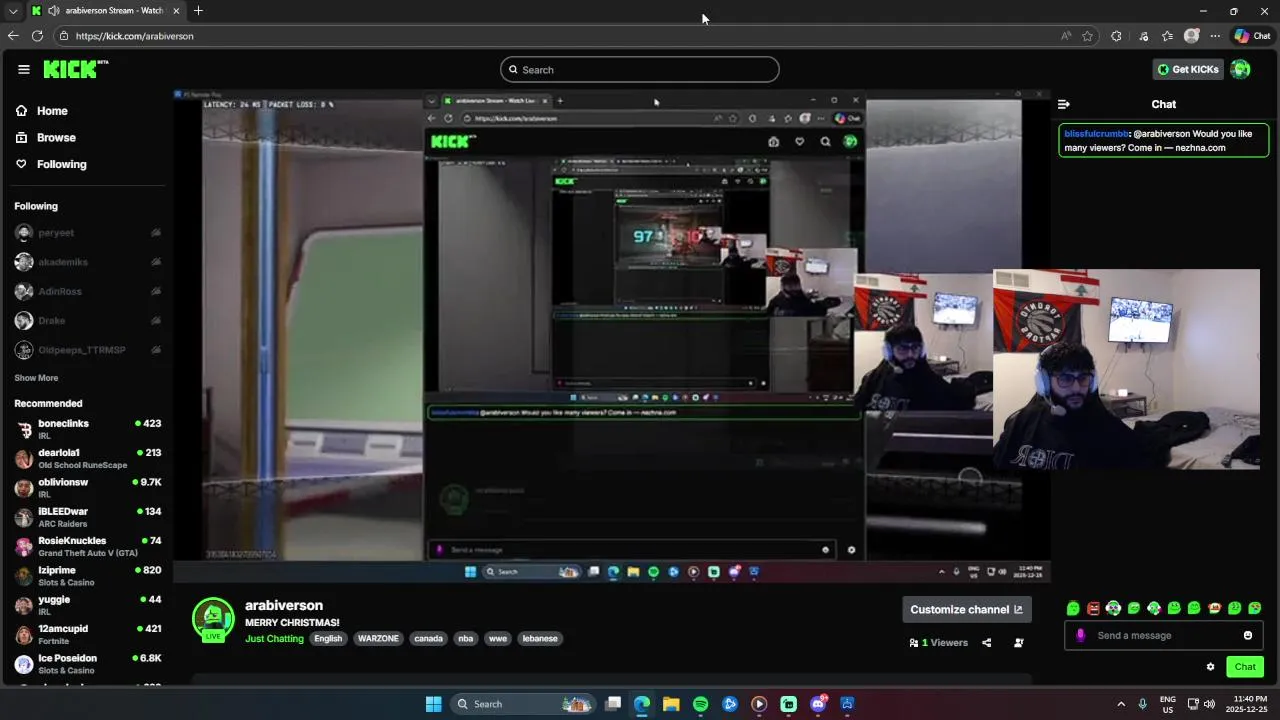The image size is (1280, 720).
Task: Open followed channel AdinRoss
Action: [x=87, y=291]
